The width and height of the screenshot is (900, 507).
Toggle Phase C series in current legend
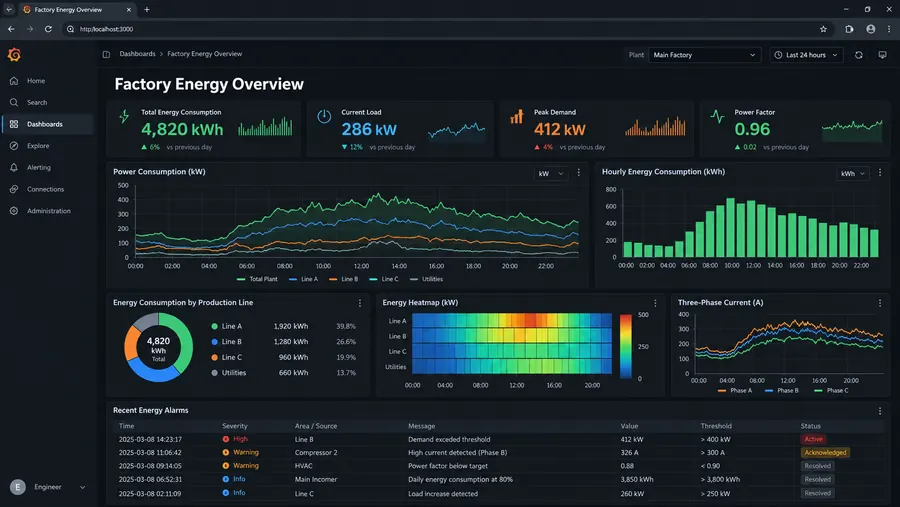click(x=831, y=390)
